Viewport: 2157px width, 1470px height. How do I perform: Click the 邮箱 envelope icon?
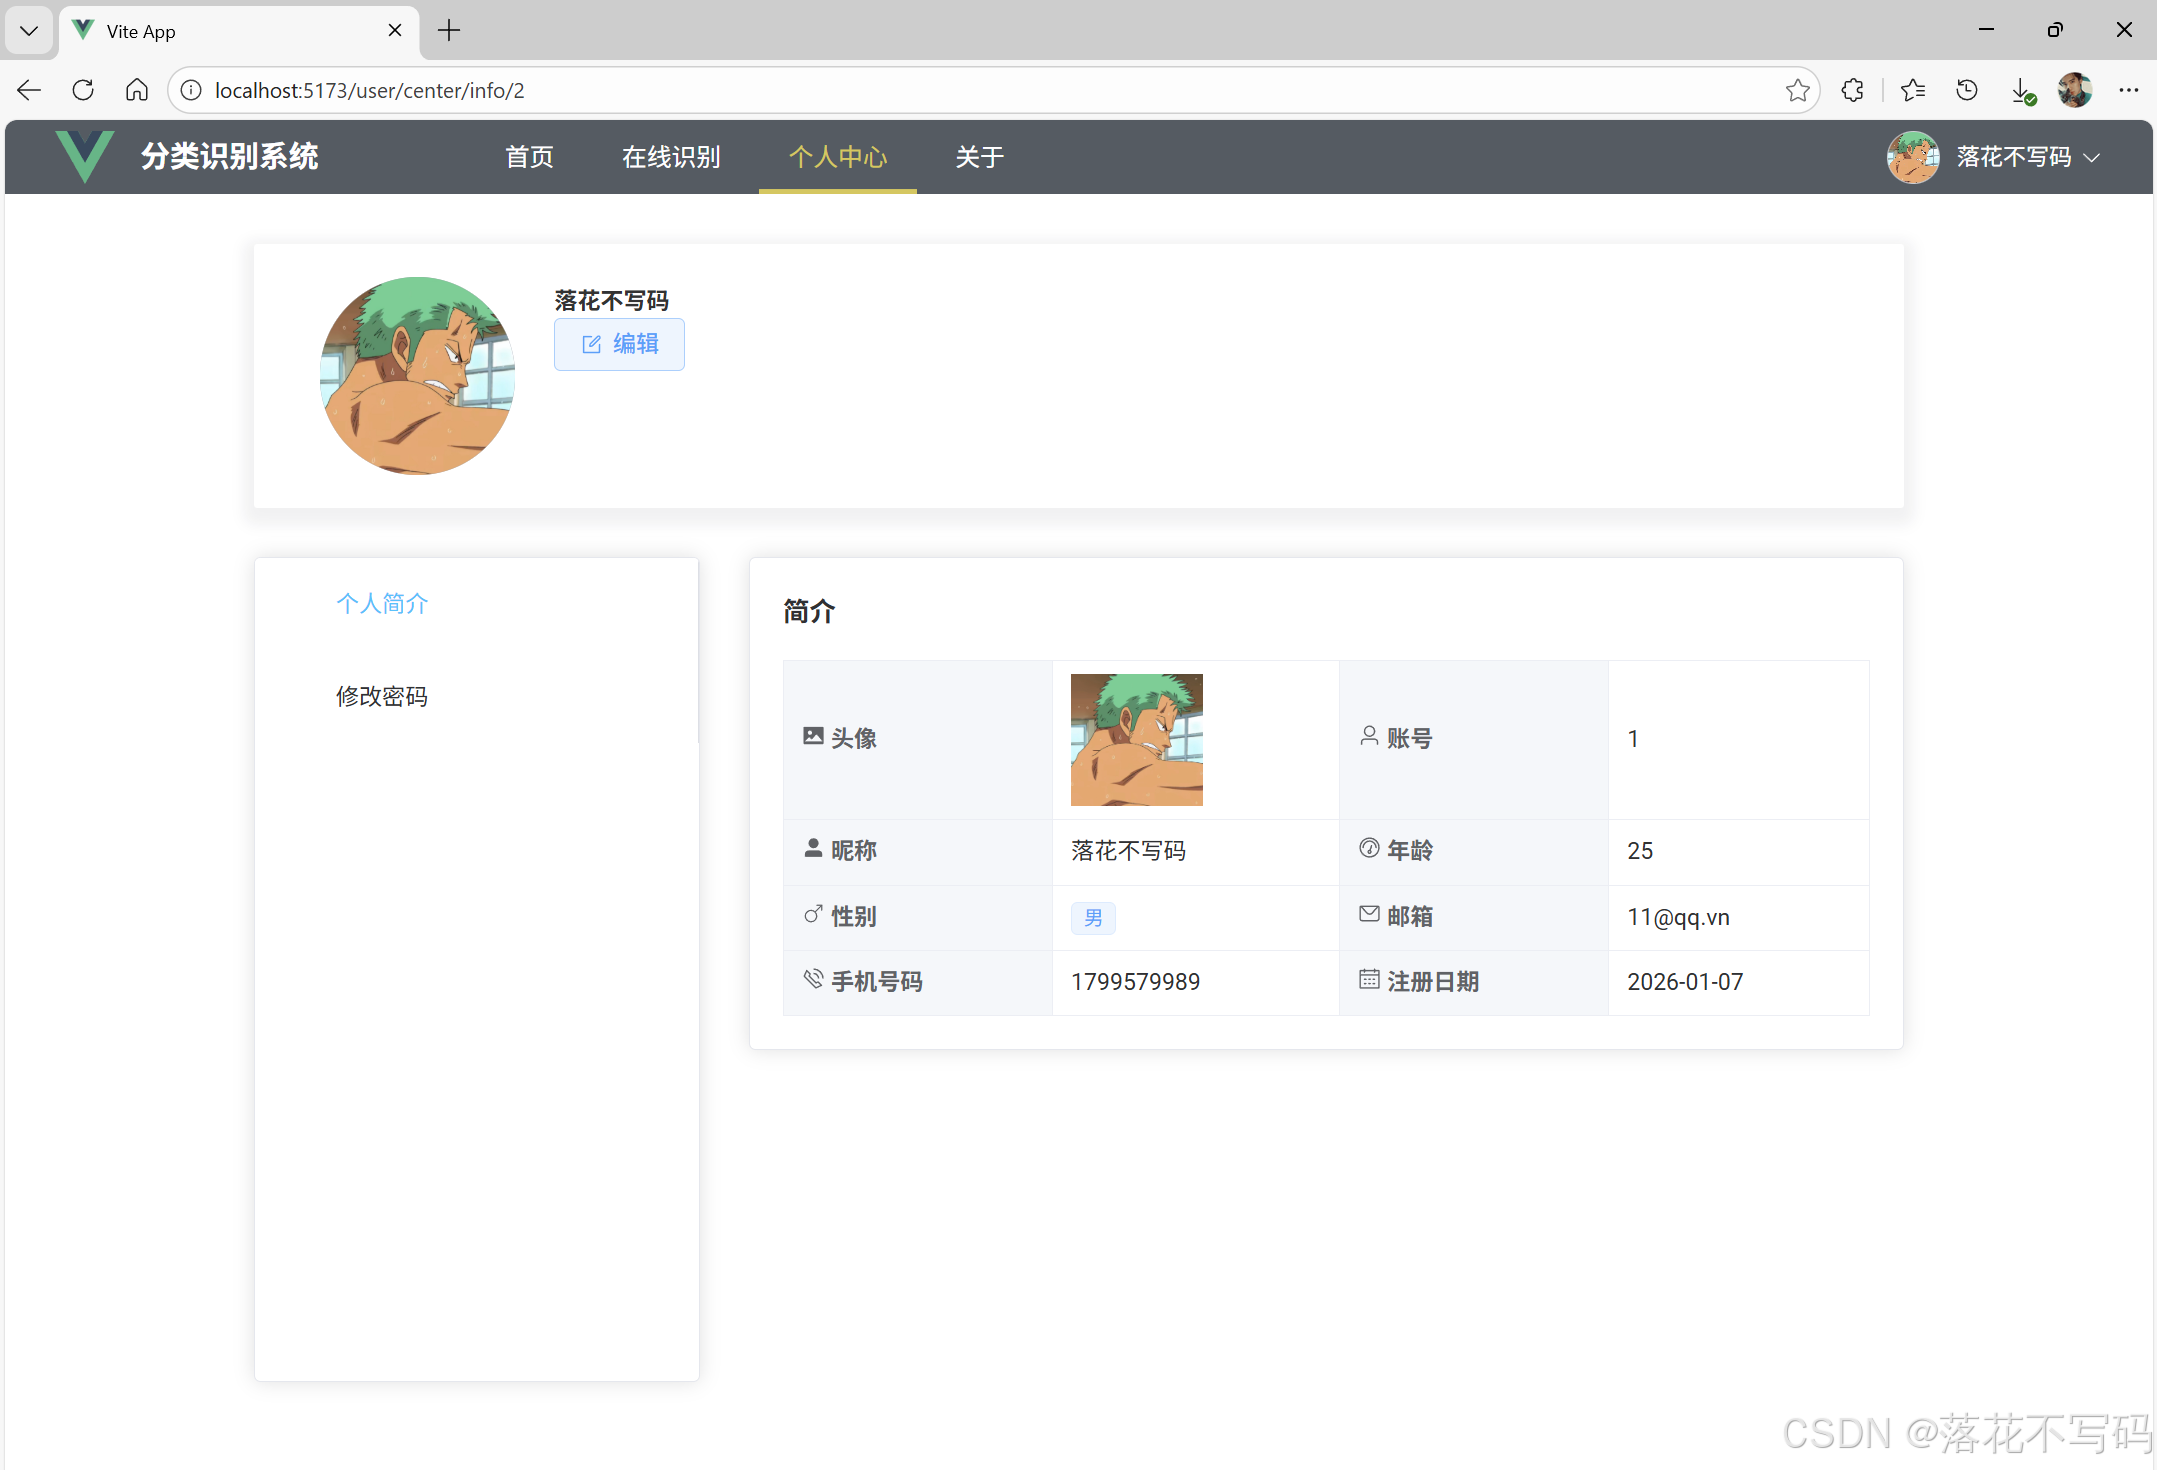click(x=1369, y=913)
